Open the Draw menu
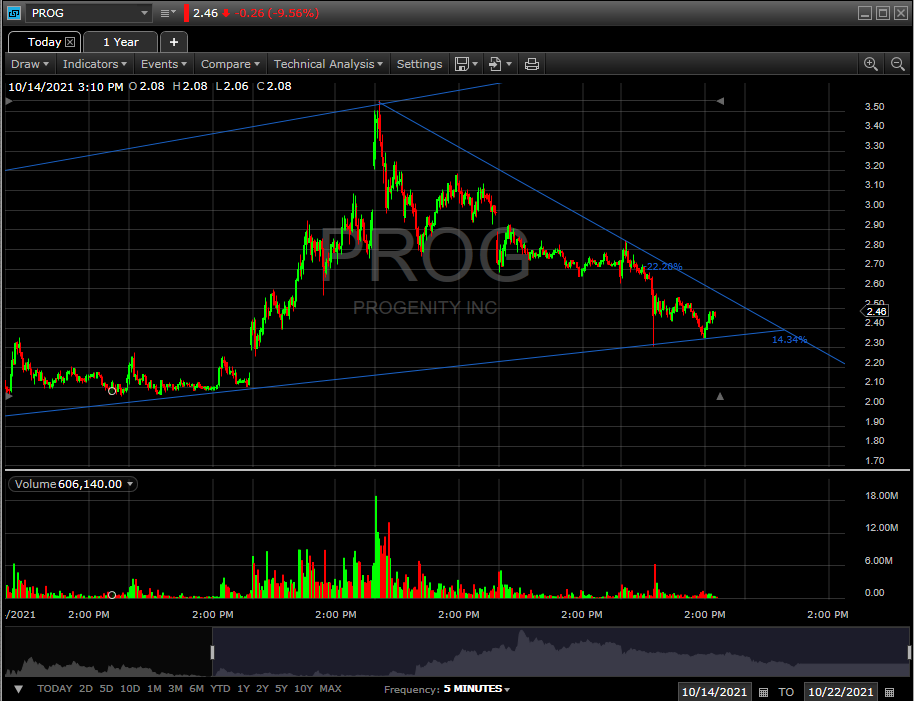This screenshot has width=914, height=701. pos(30,64)
